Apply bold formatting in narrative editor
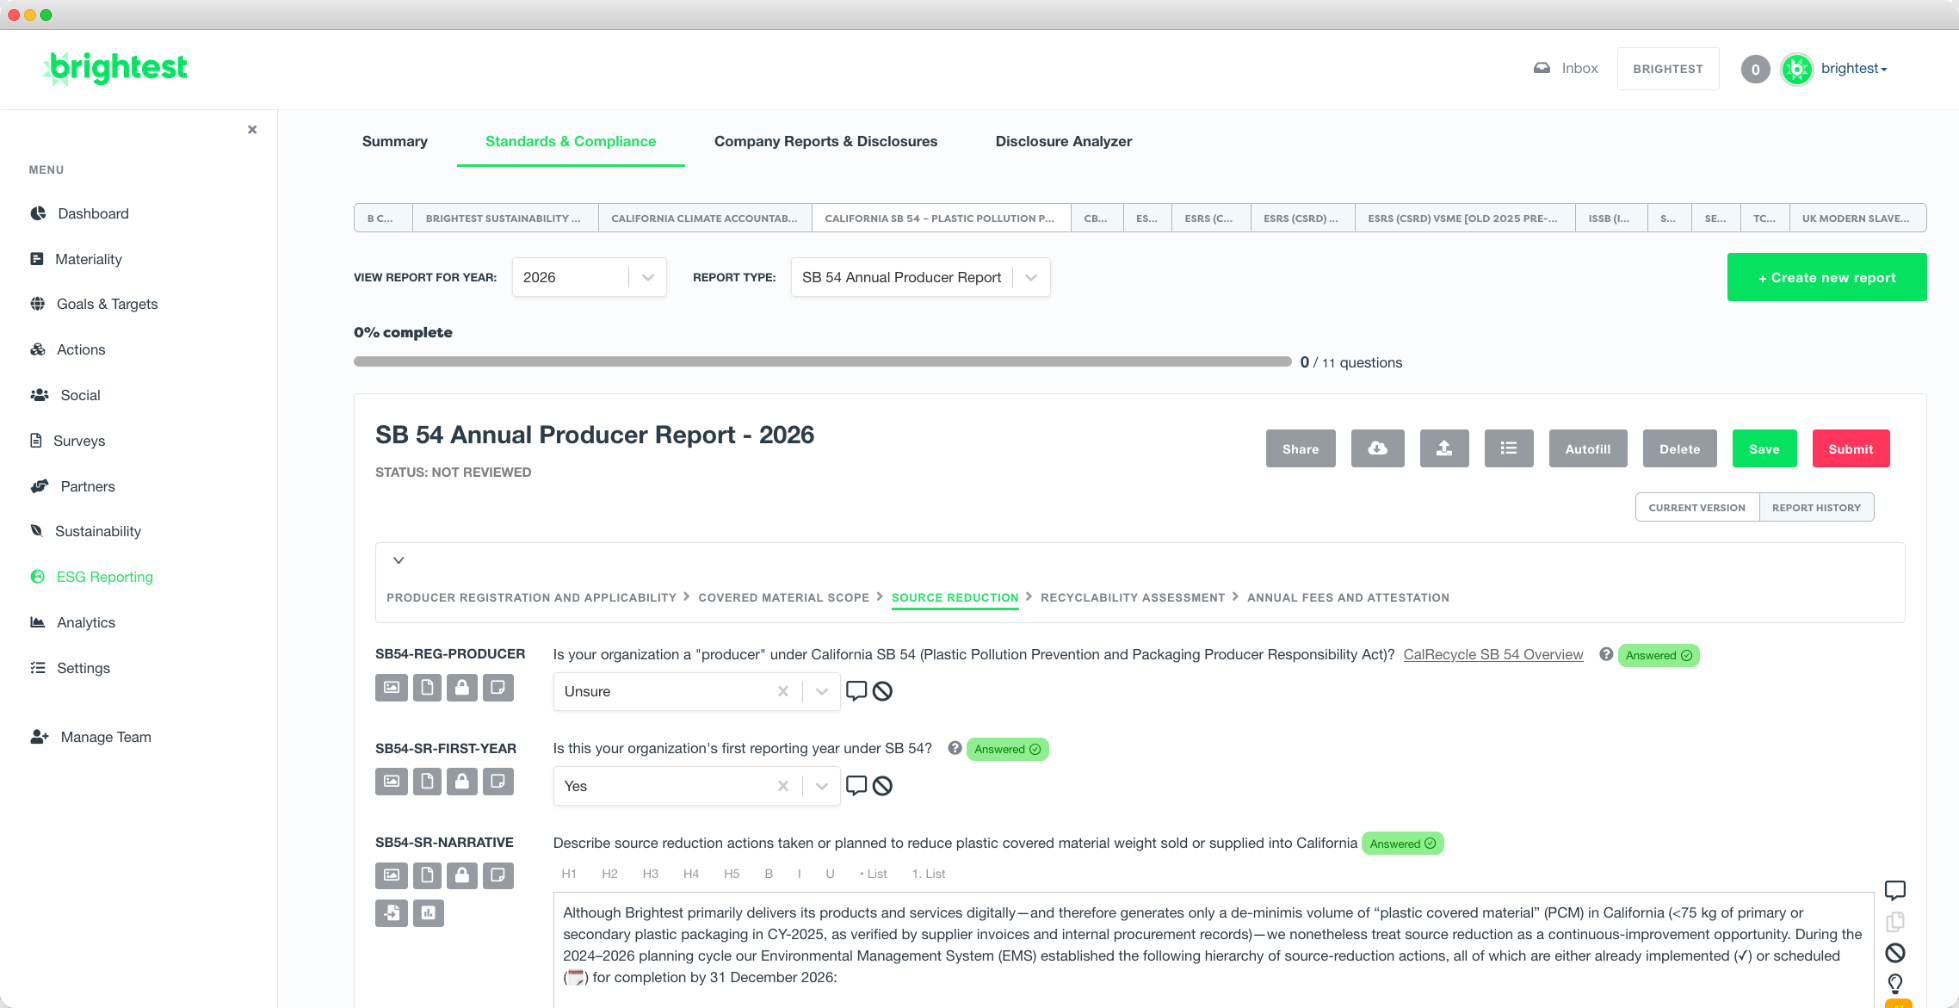This screenshot has width=1959, height=1008. coord(768,874)
